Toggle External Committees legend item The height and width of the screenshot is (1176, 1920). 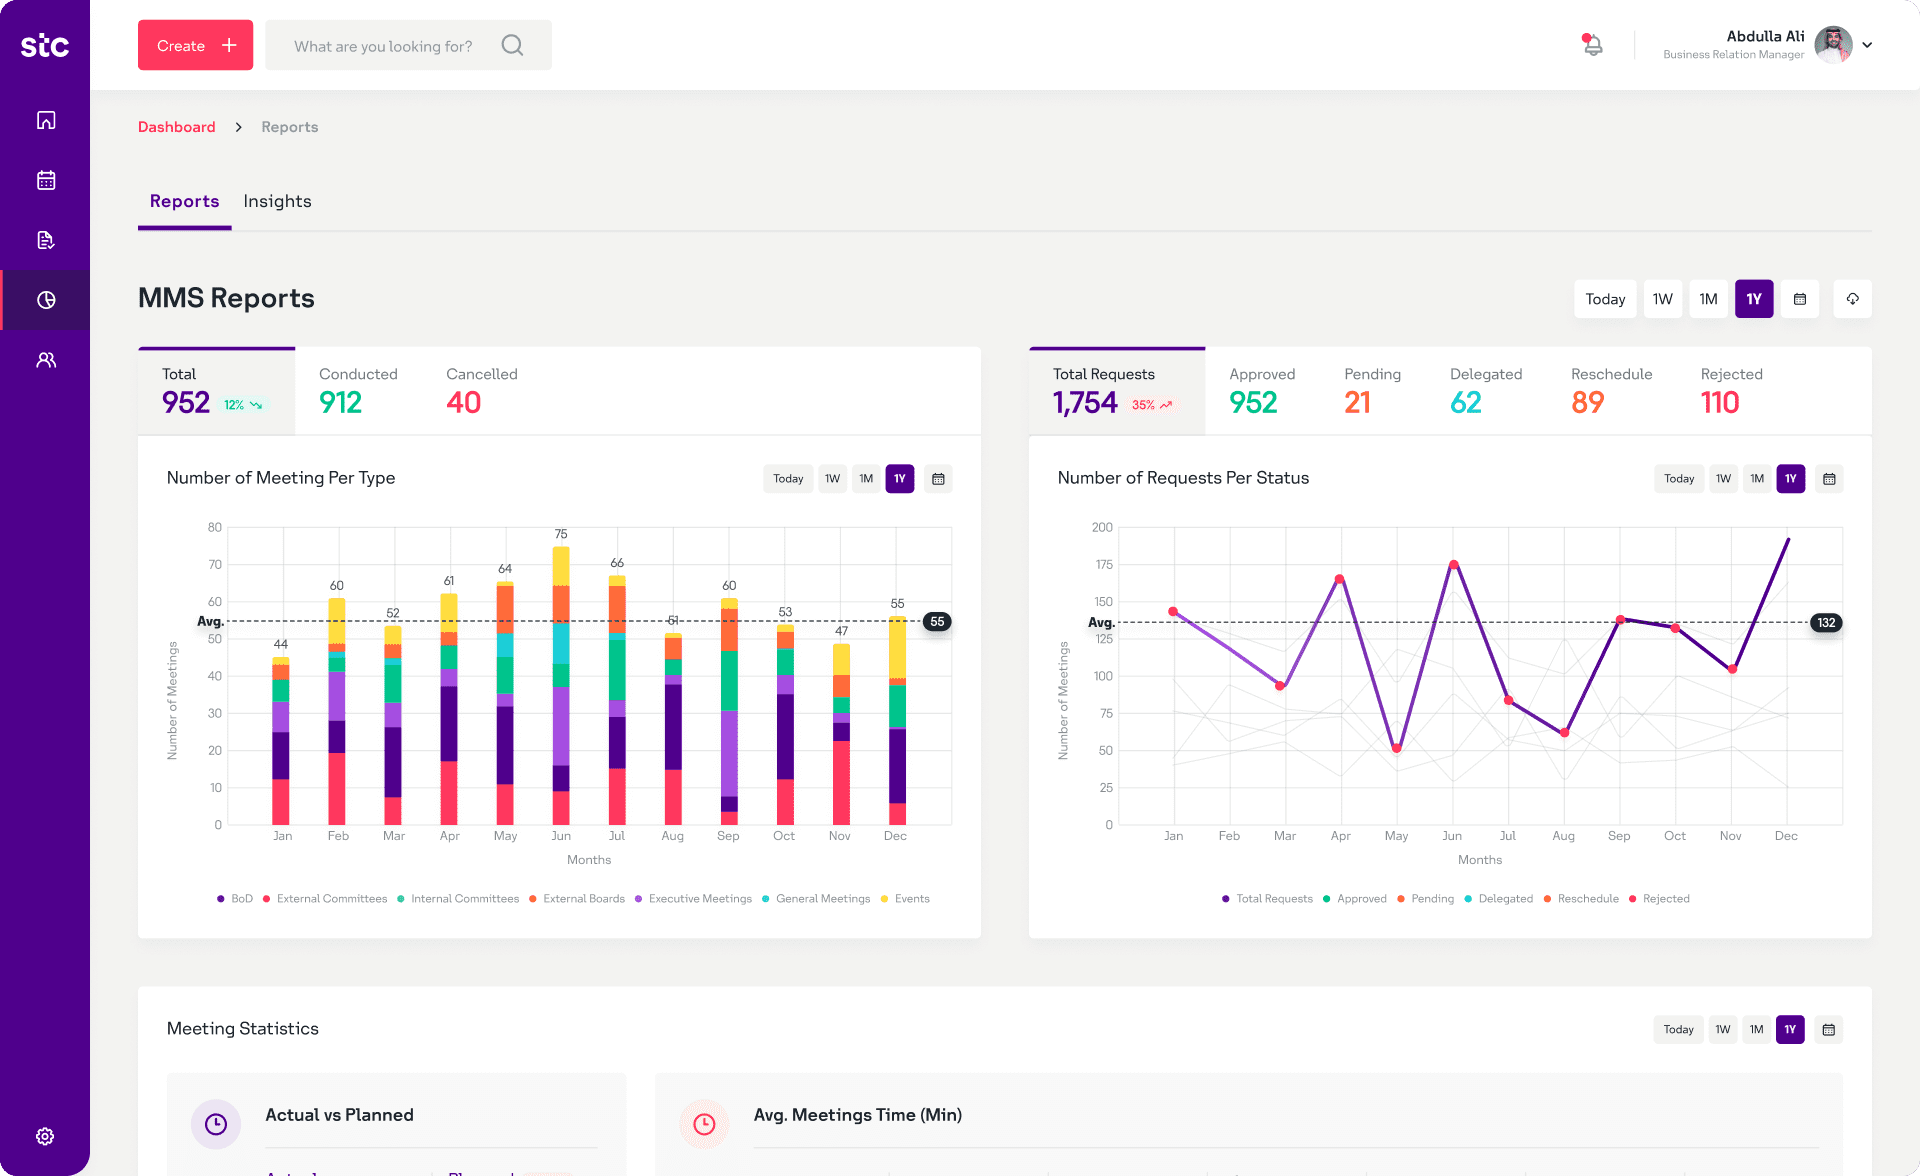[x=324, y=899]
